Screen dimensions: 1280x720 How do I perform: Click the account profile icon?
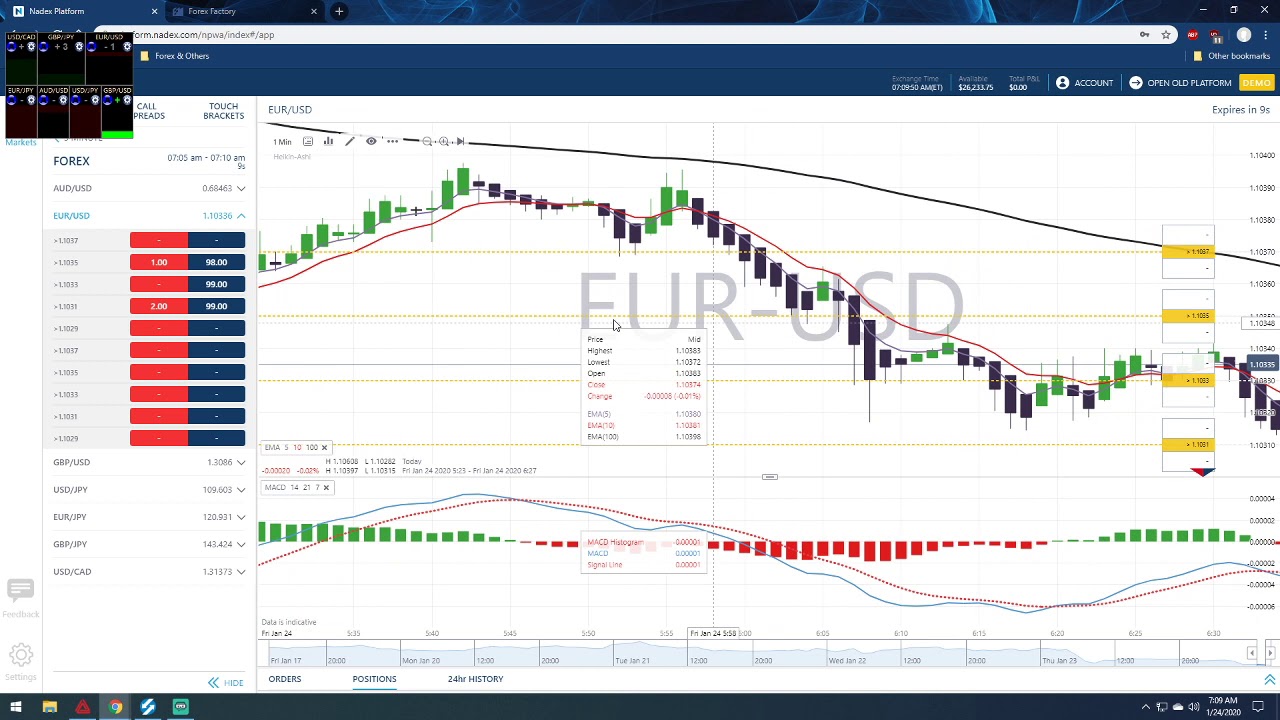pyautogui.click(x=1062, y=83)
